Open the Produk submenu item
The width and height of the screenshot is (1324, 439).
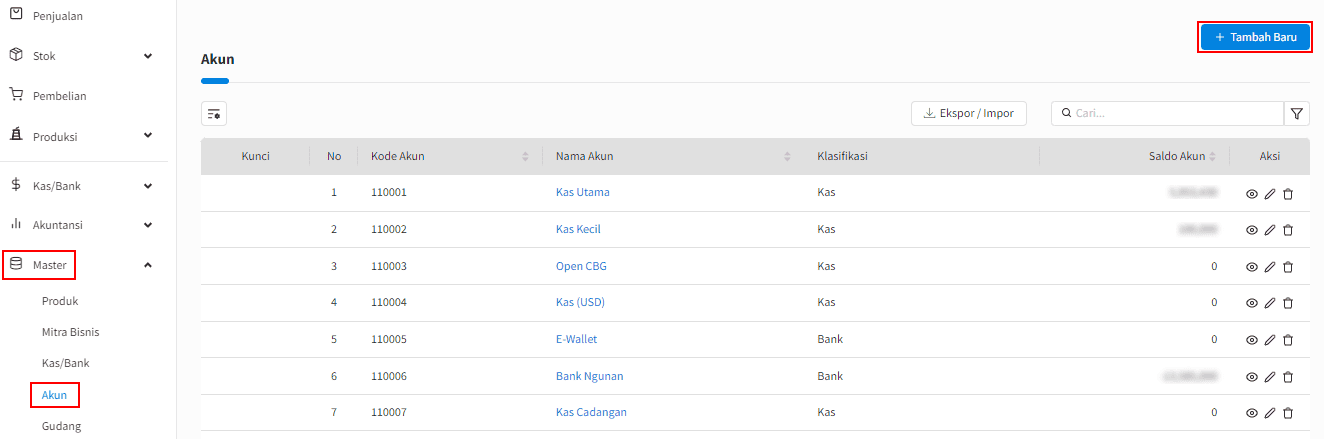(x=60, y=301)
